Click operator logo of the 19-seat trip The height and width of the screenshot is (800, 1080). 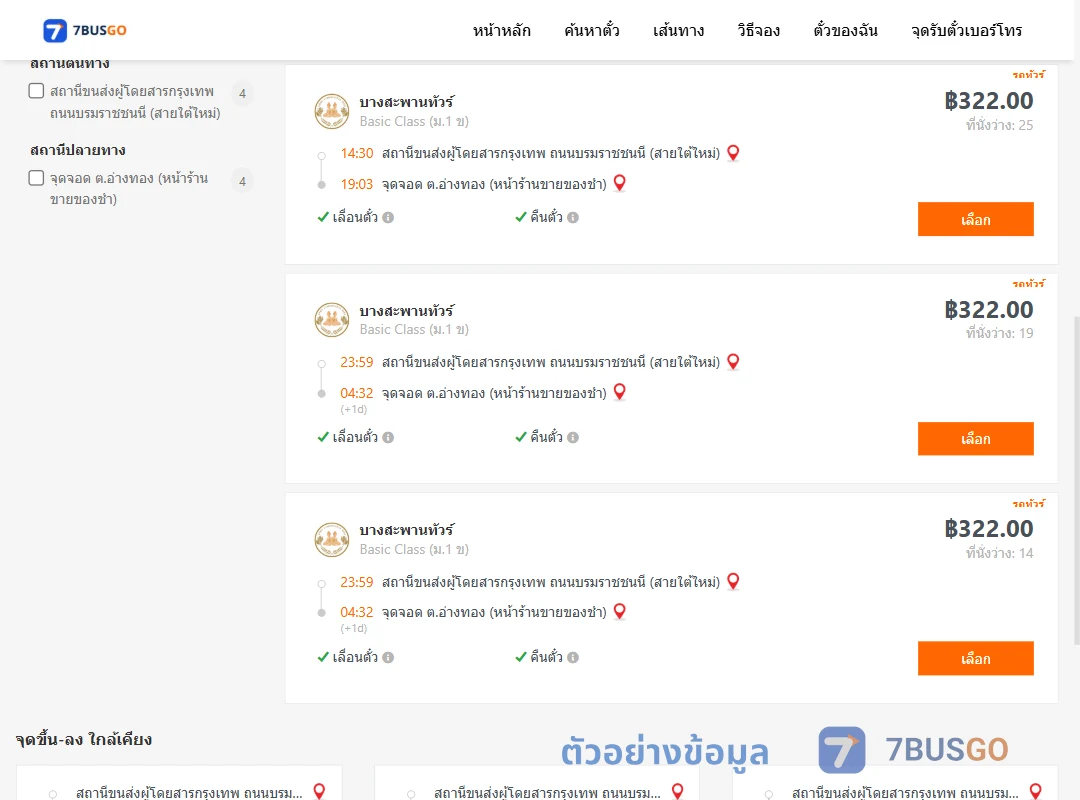[332, 320]
